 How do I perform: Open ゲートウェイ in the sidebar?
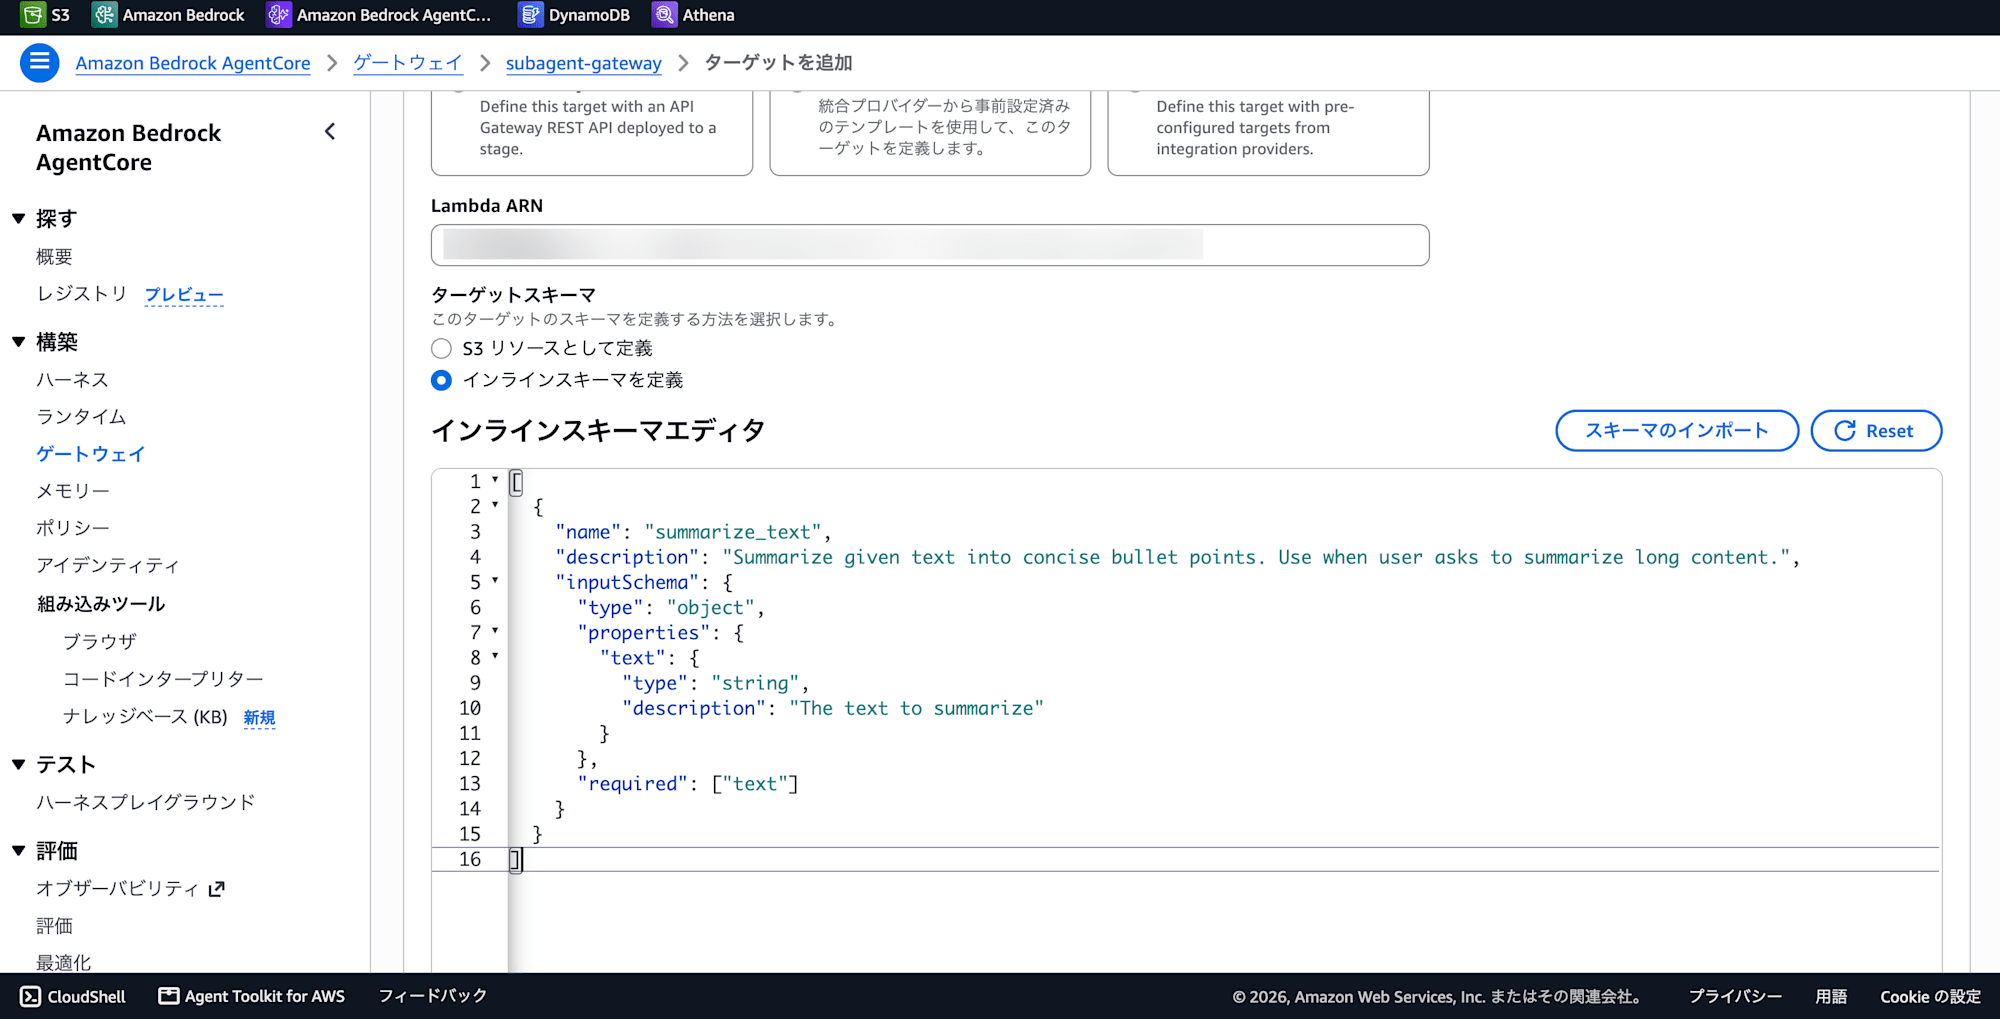(x=90, y=454)
